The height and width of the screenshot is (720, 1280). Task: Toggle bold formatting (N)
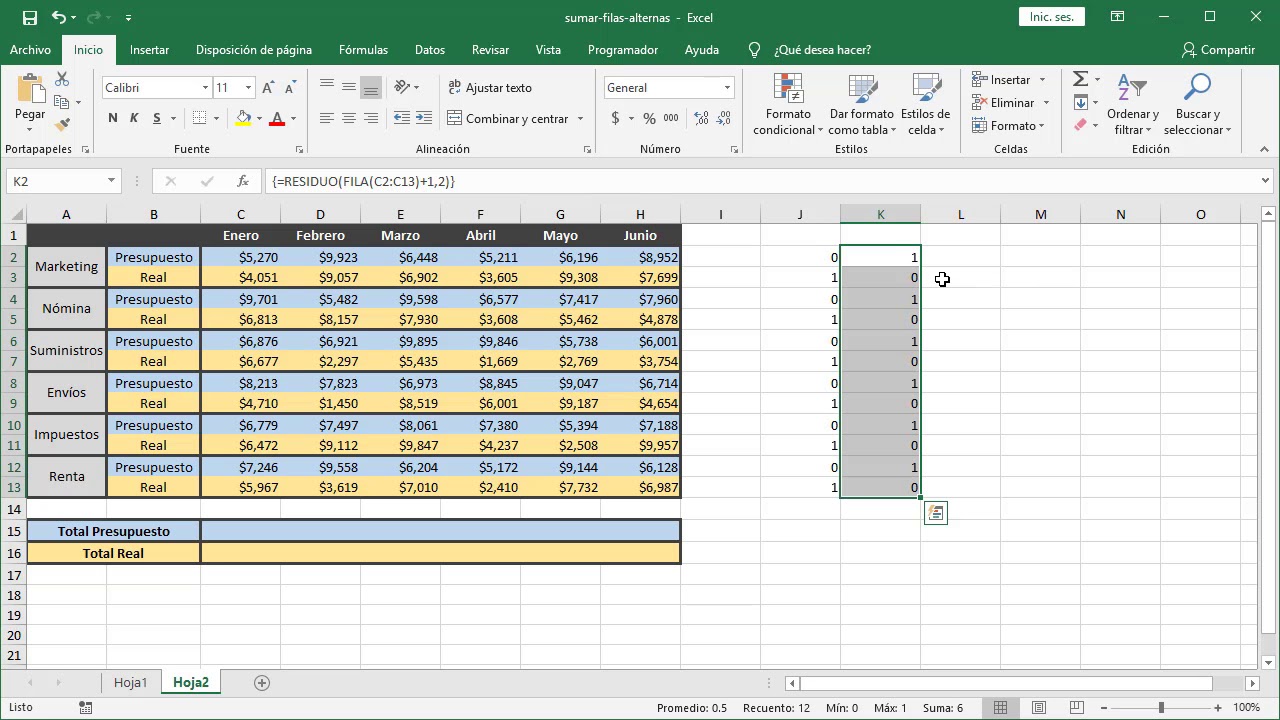point(113,118)
